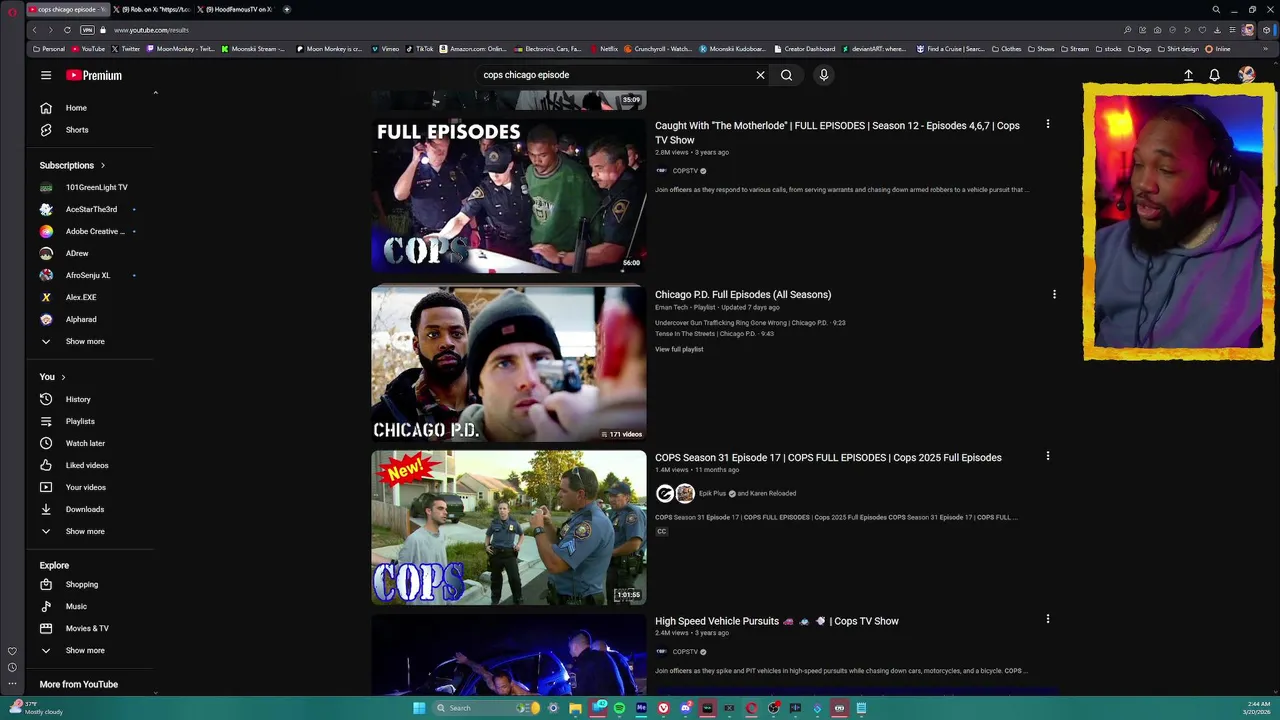Click View full playlist link

(679, 349)
